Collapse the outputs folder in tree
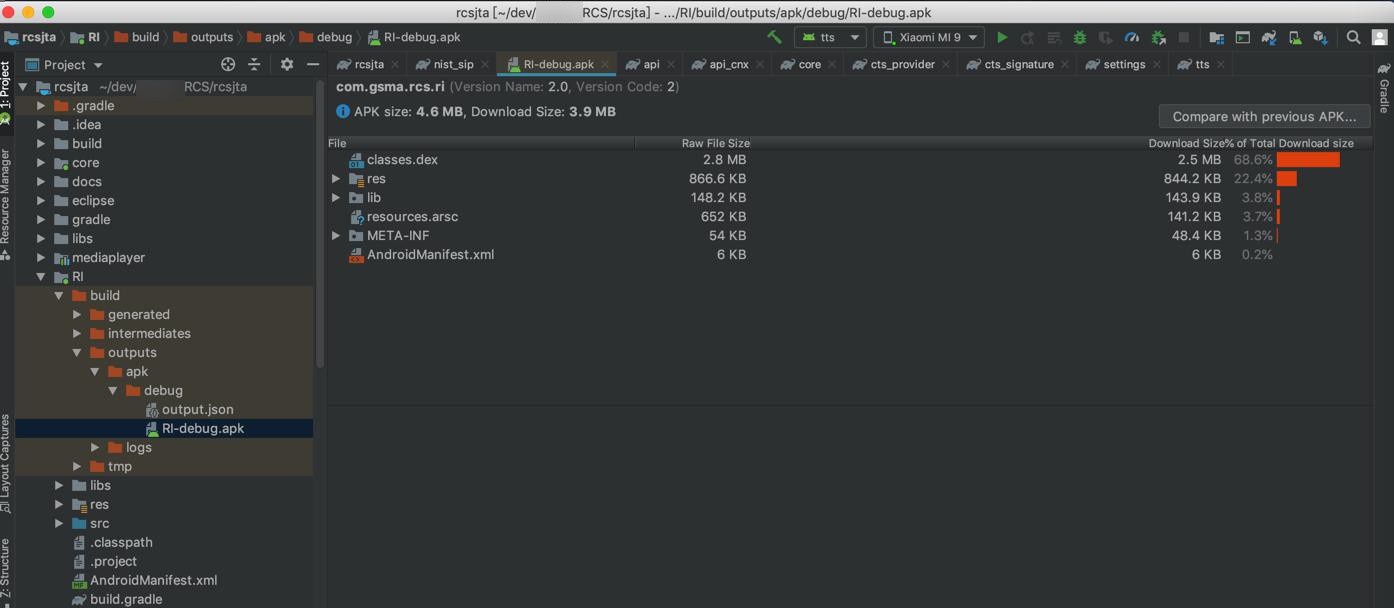 [x=78, y=353]
